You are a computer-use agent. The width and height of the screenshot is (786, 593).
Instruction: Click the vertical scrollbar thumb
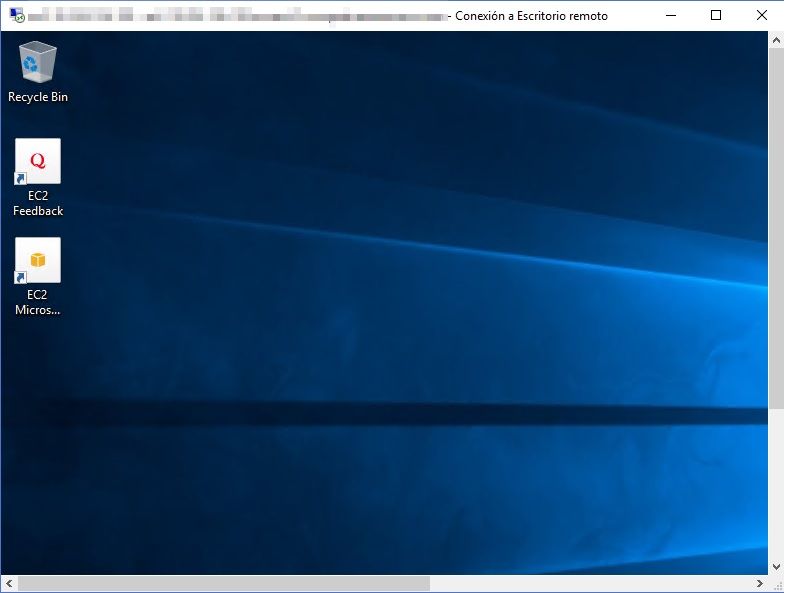tap(776, 229)
